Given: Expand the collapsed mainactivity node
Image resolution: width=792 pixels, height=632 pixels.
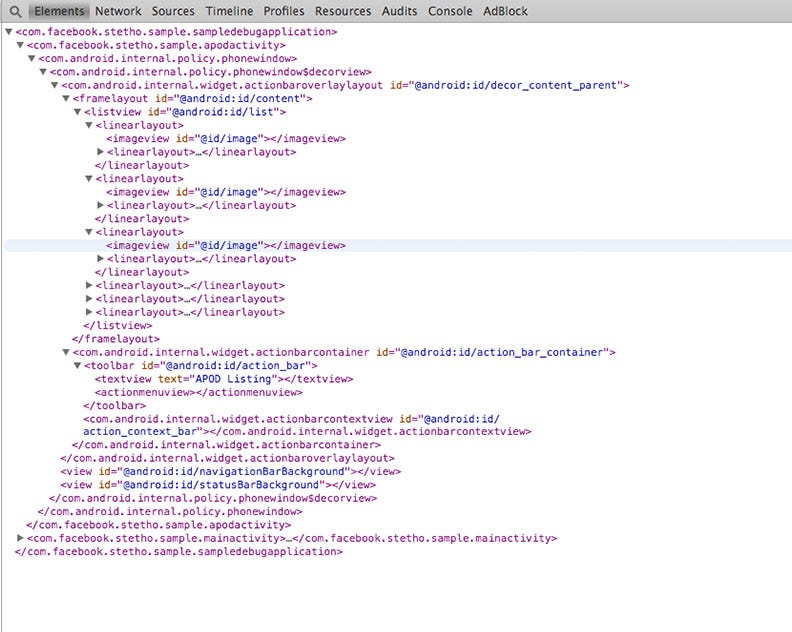Looking at the screenshot, I should [20, 538].
